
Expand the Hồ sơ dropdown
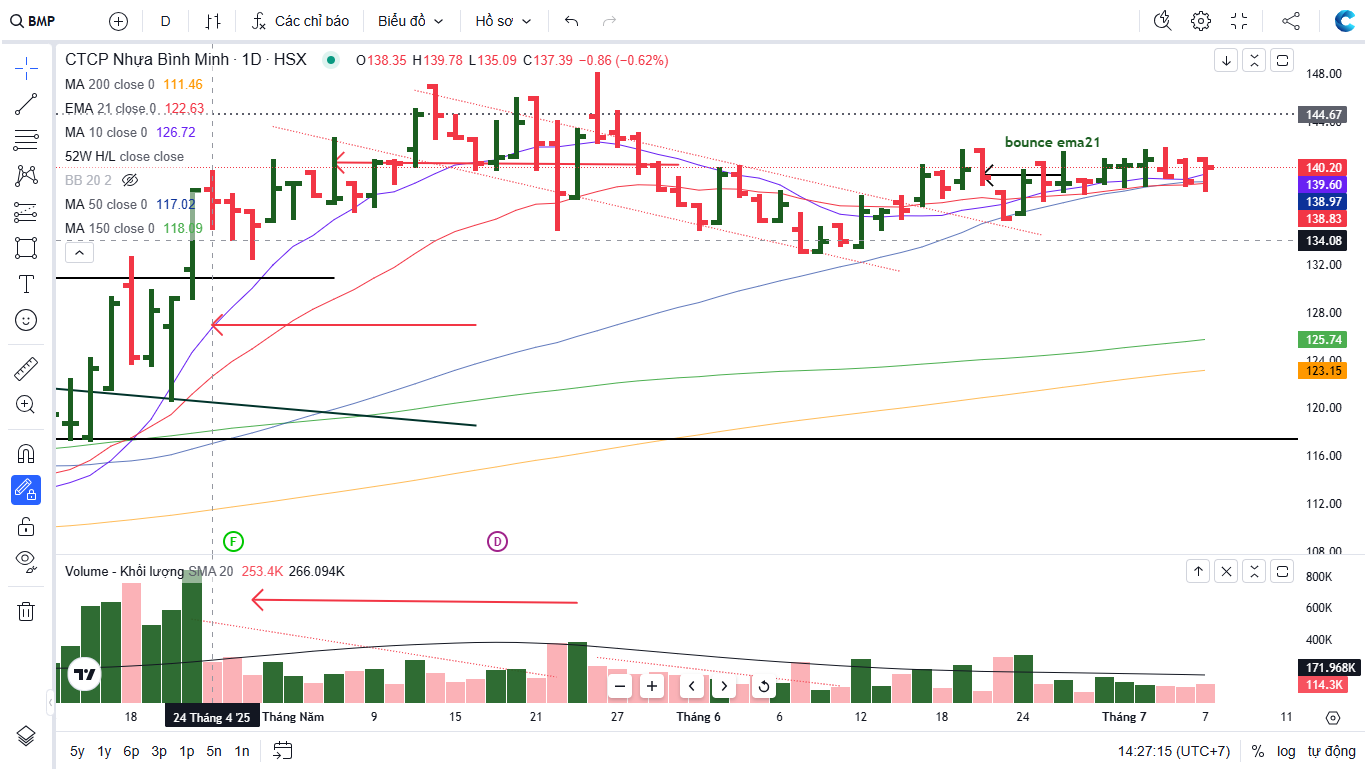coord(503,21)
